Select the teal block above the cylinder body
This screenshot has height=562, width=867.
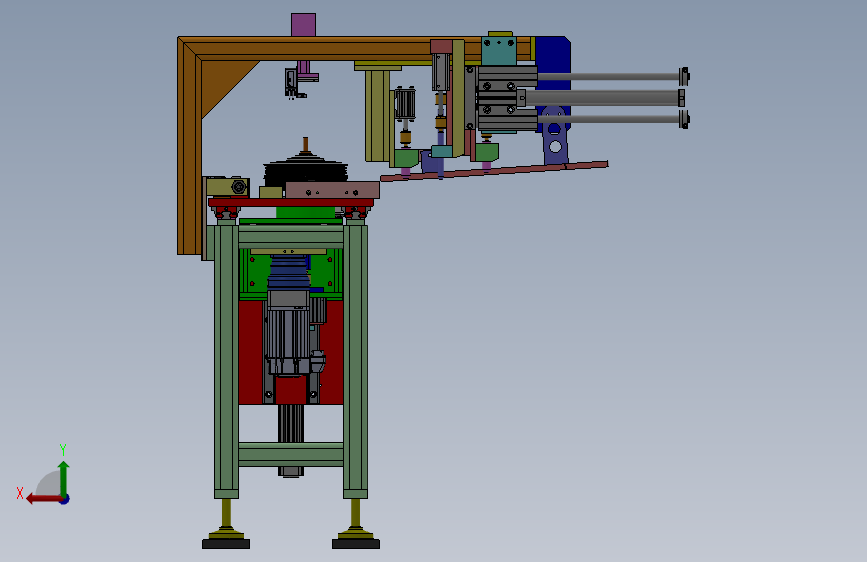(499, 50)
